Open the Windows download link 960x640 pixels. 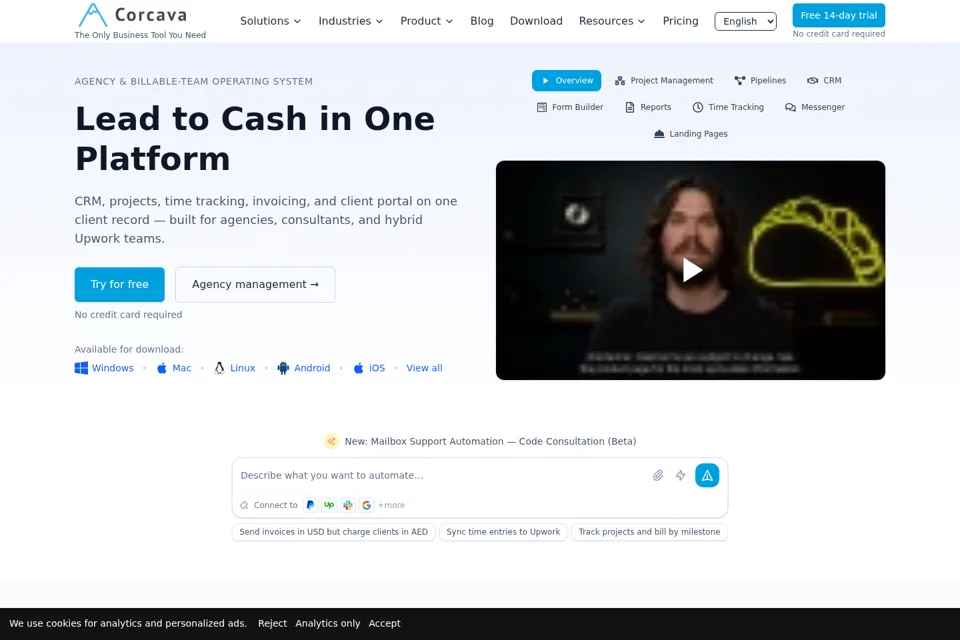104,368
